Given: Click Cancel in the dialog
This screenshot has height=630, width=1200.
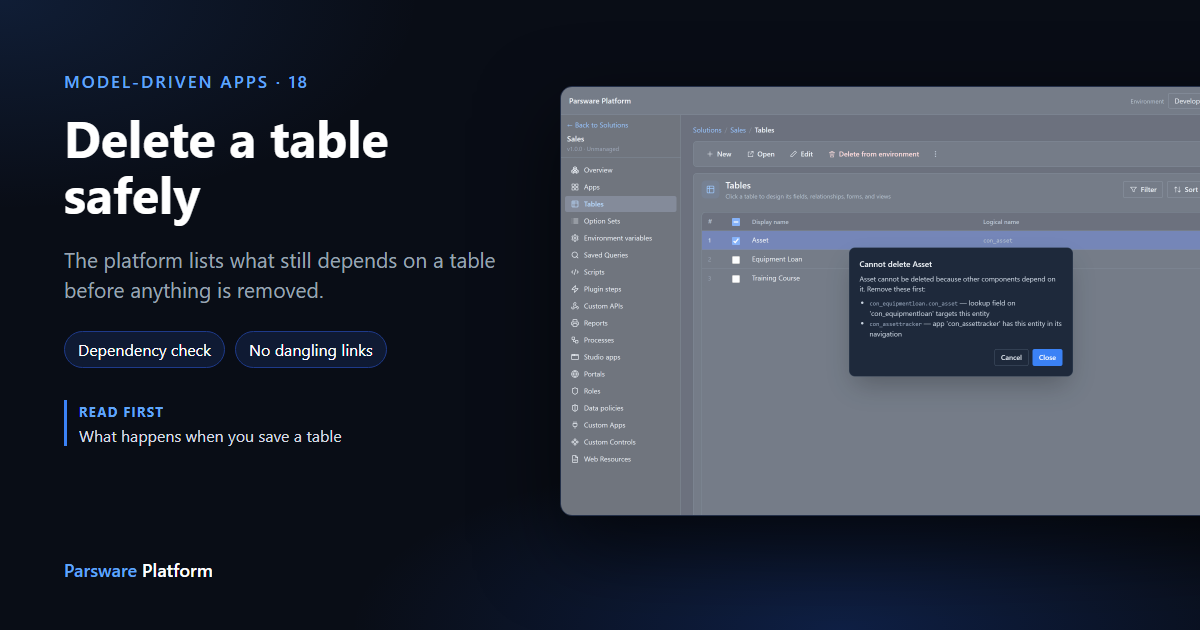Looking at the screenshot, I should pos(1011,357).
